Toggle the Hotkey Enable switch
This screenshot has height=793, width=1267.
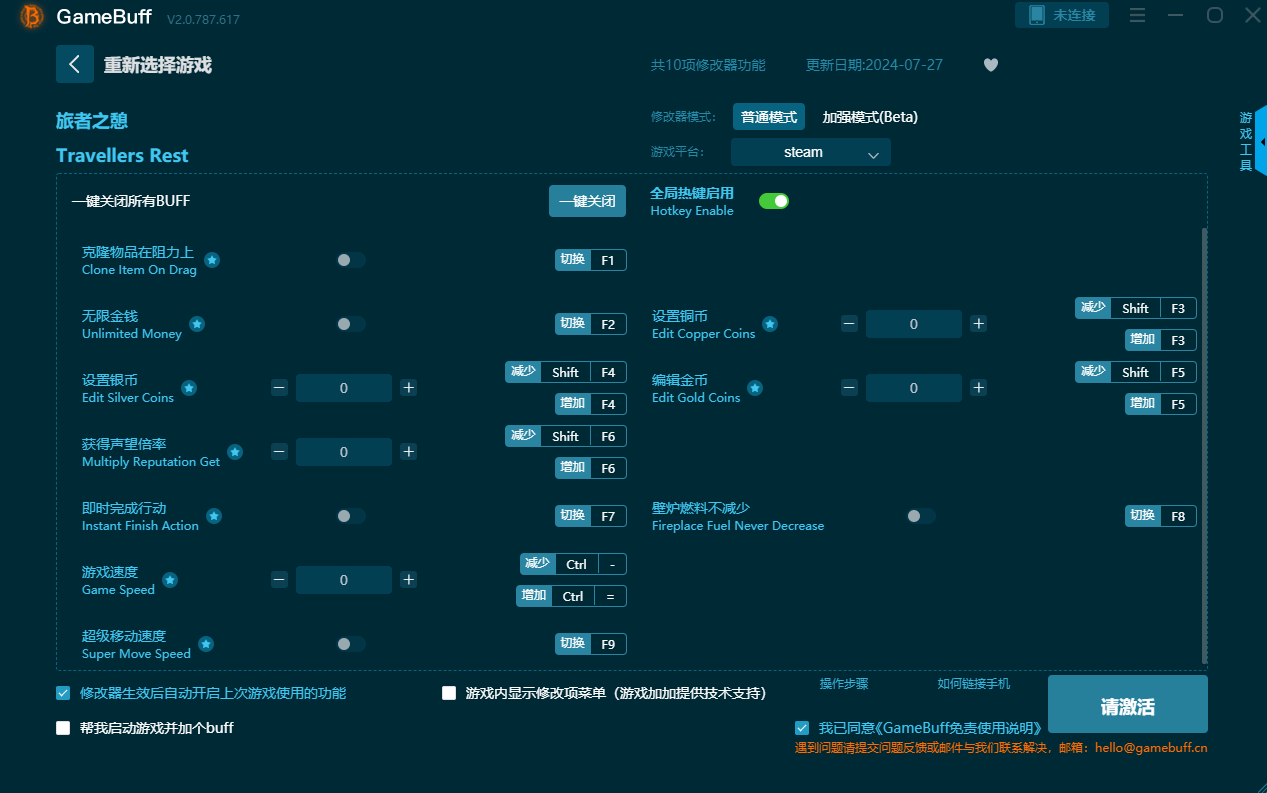(x=774, y=201)
